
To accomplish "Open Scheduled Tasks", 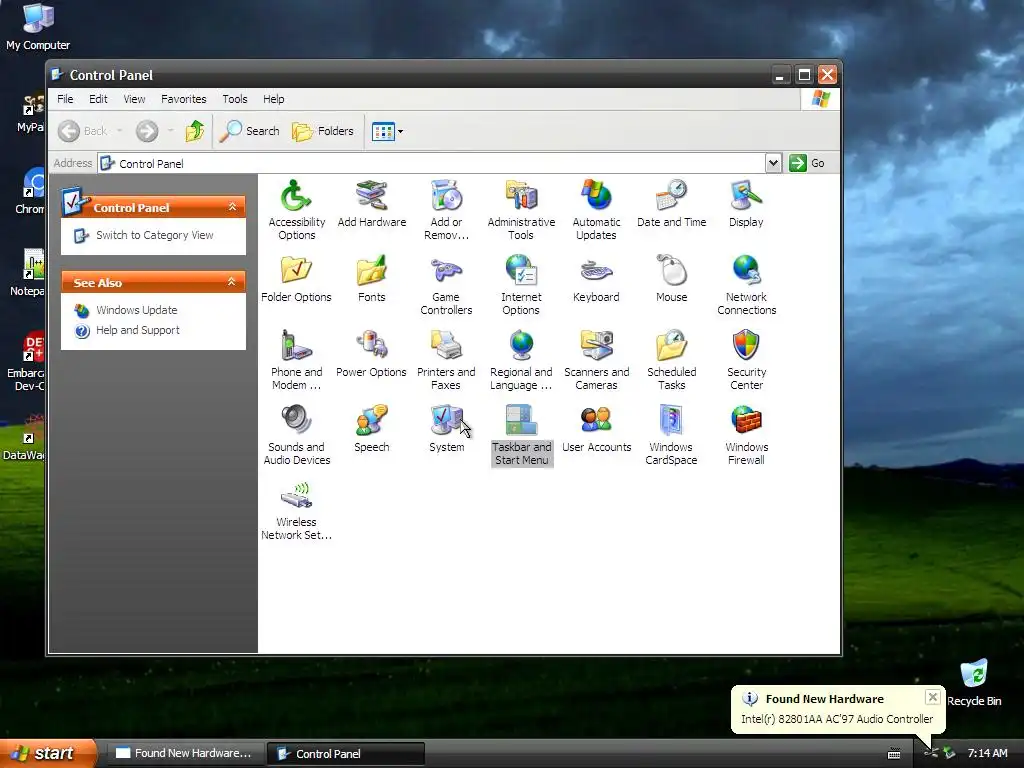I will click(671, 360).
